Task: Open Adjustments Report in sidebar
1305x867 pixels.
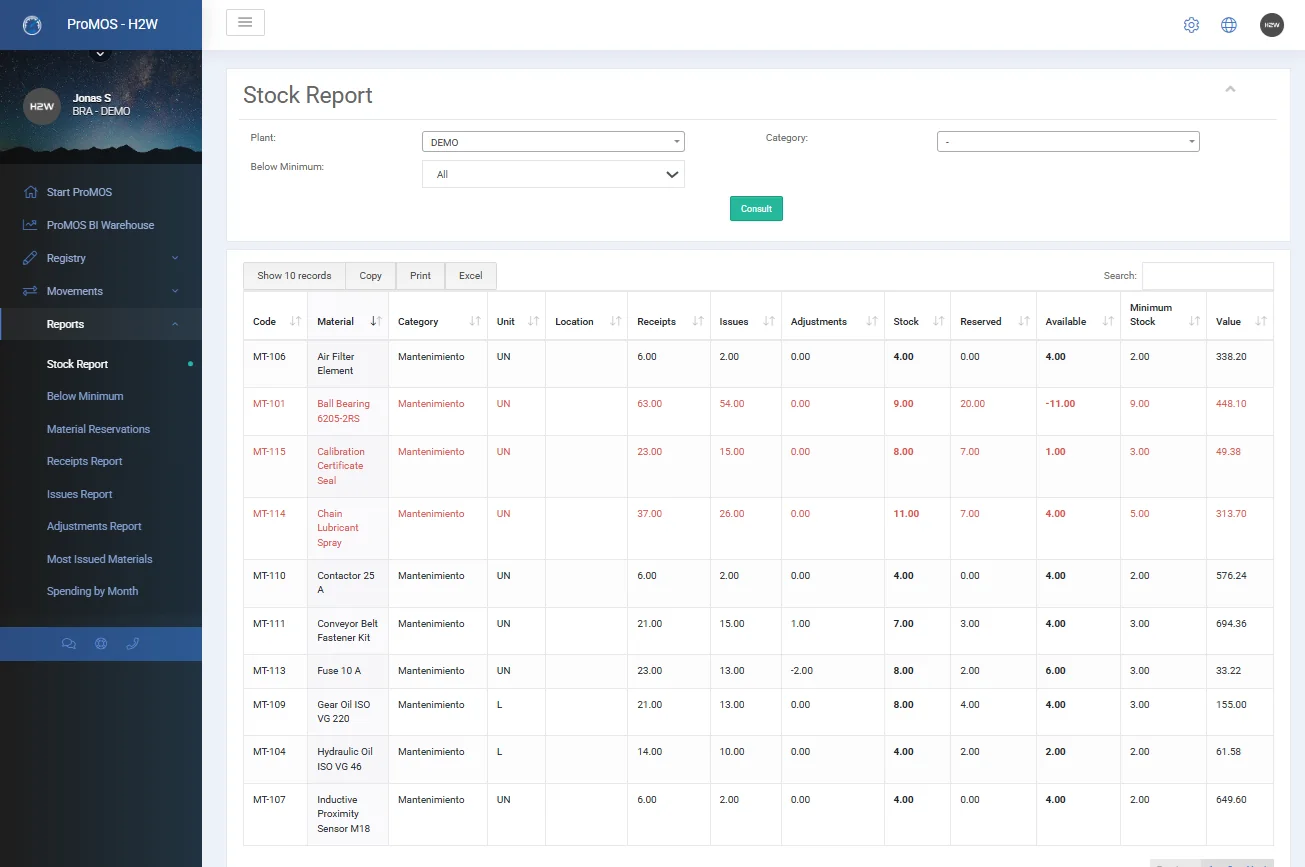Action: coord(94,526)
